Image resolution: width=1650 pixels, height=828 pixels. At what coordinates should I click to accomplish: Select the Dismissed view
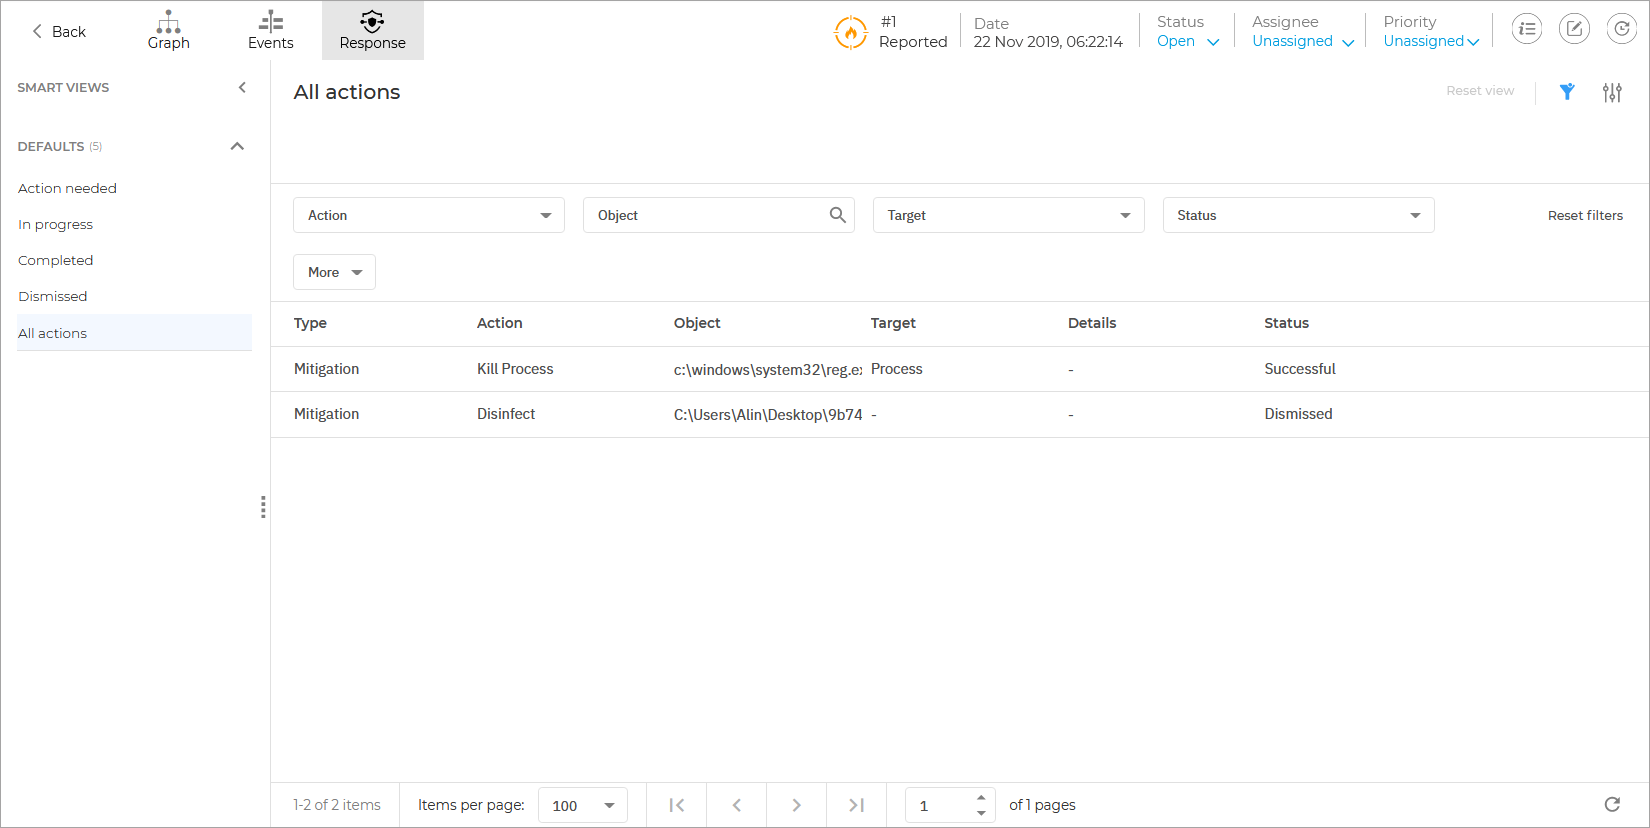coord(52,296)
